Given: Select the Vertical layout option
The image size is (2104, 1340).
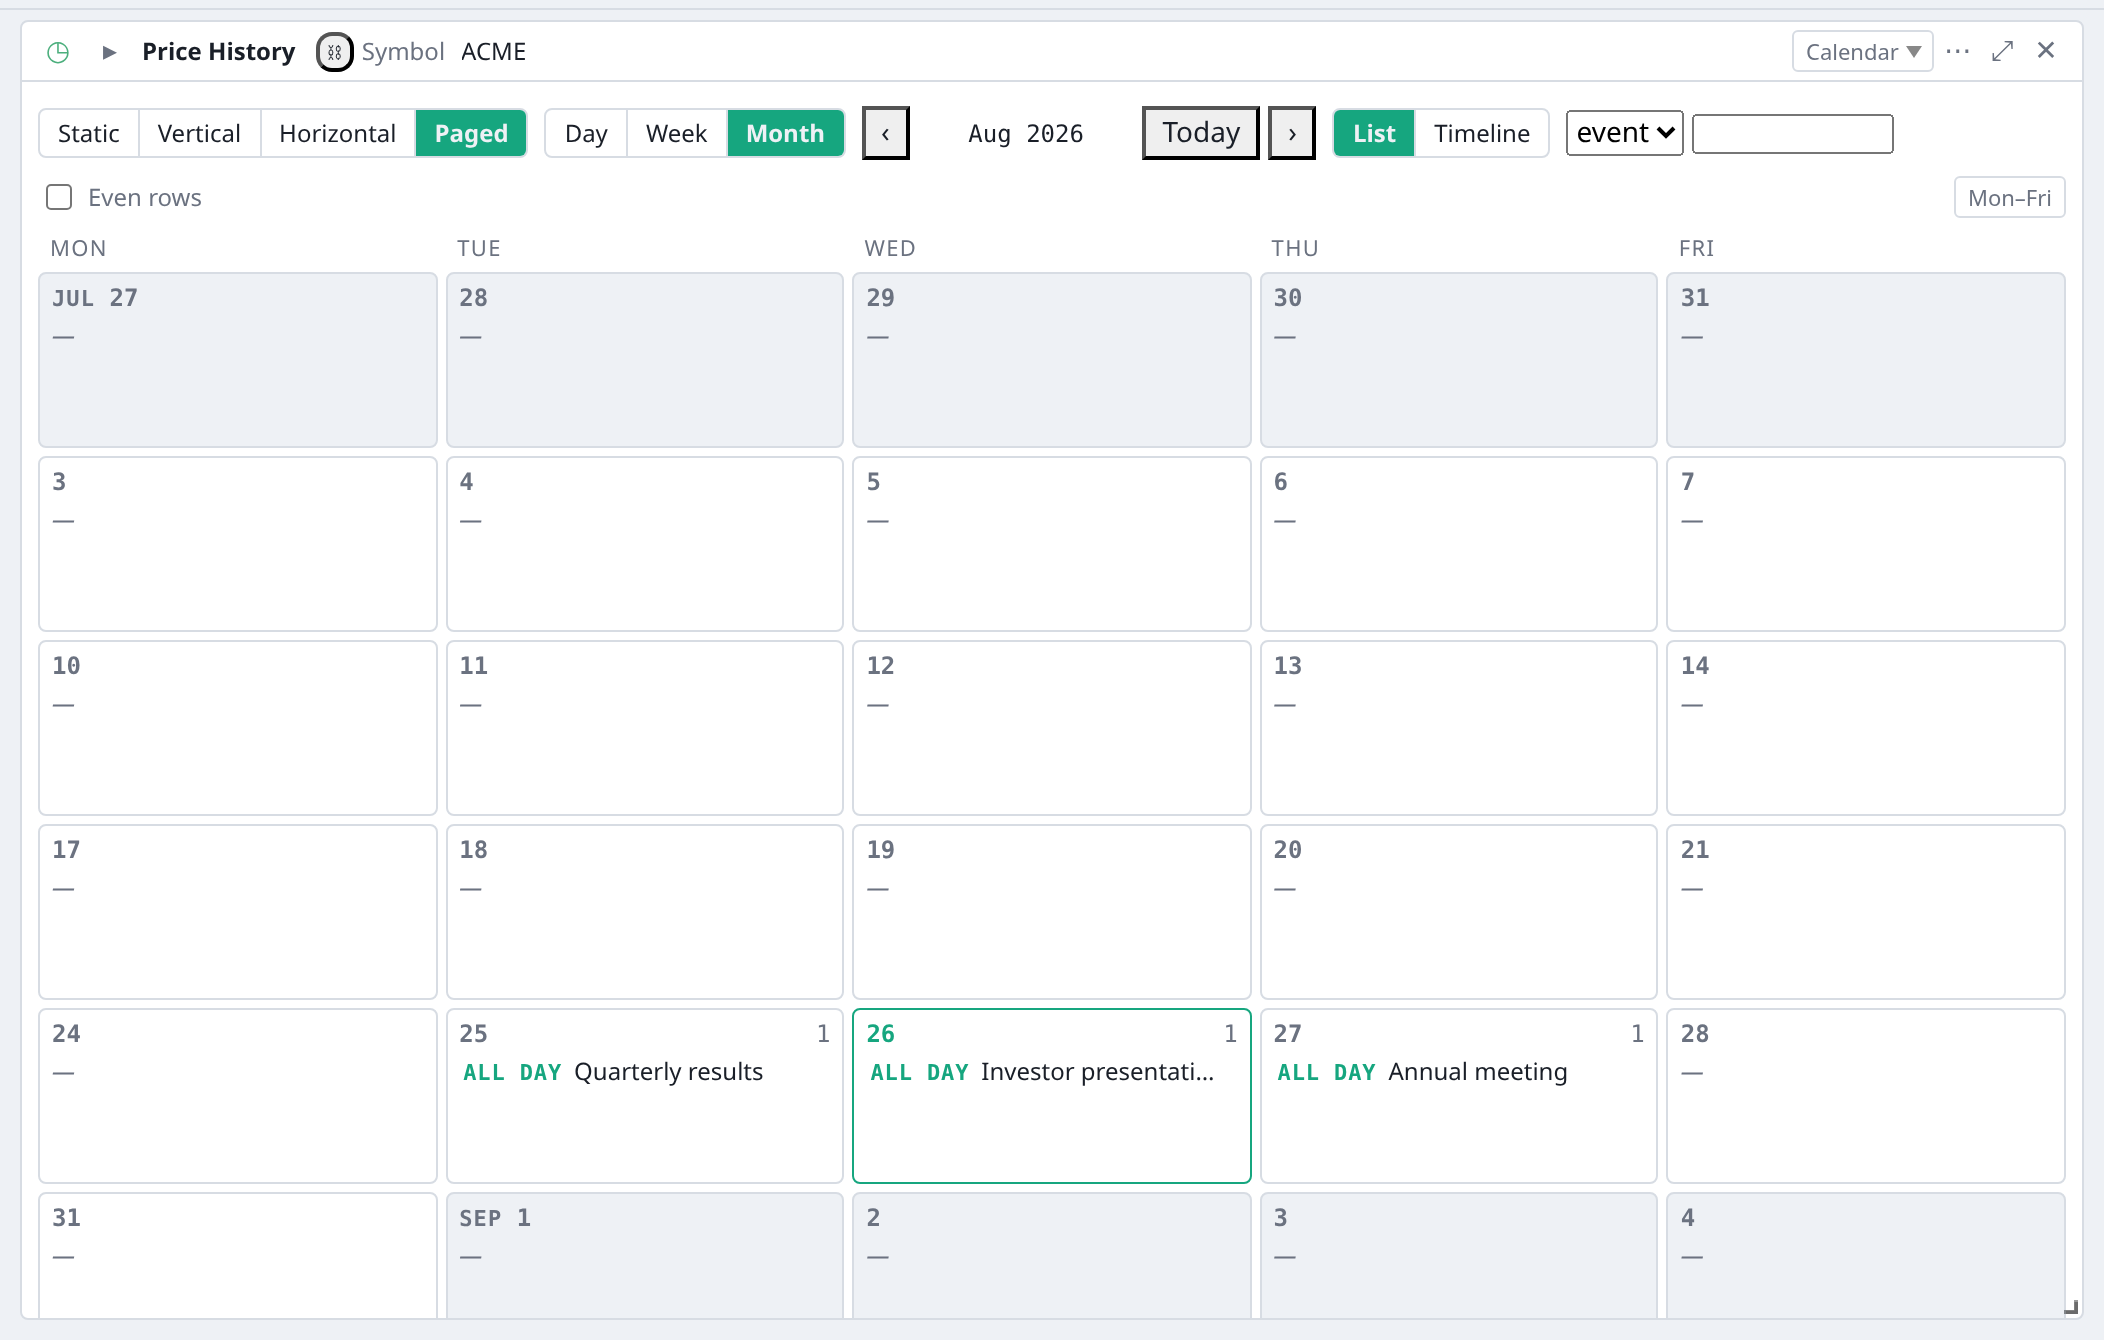Looking at the screenshot, I should (x=199, y=133).
